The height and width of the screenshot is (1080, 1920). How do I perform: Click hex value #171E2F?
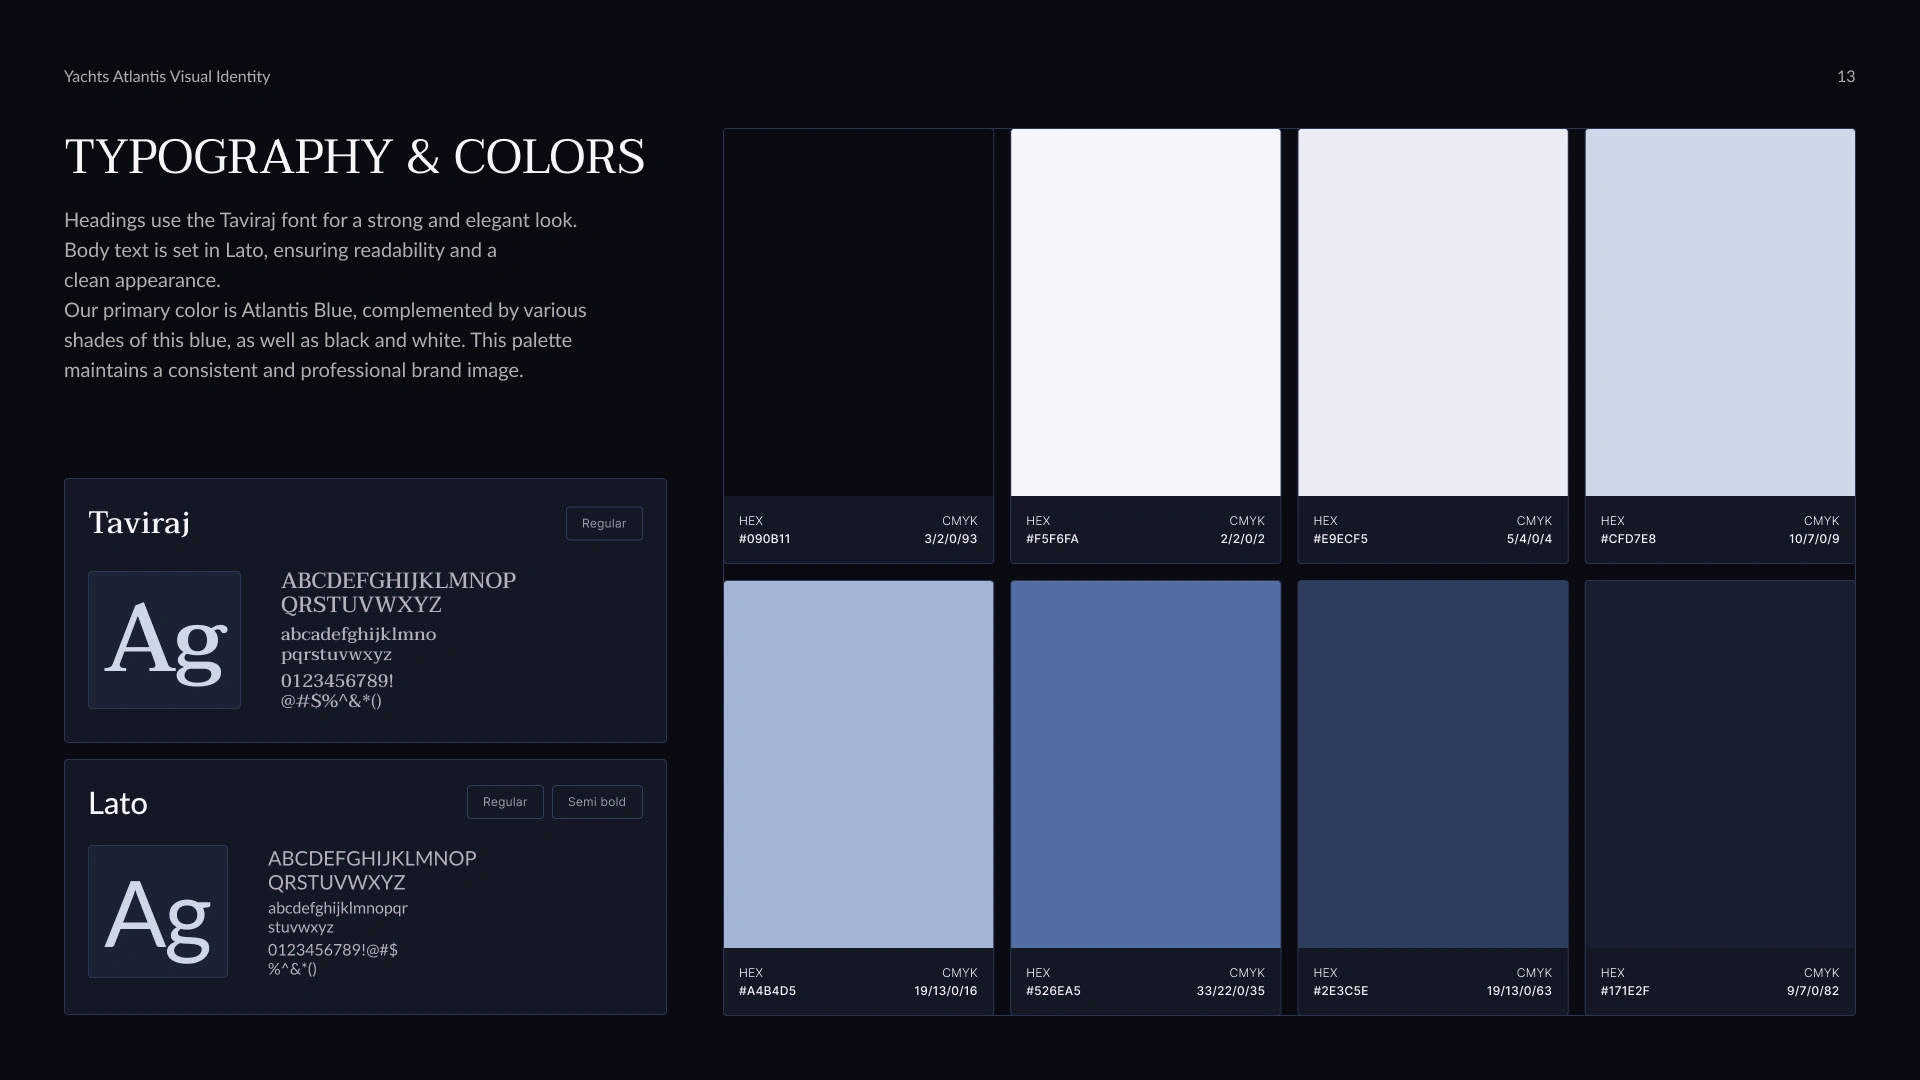(x=1625, y=991)
